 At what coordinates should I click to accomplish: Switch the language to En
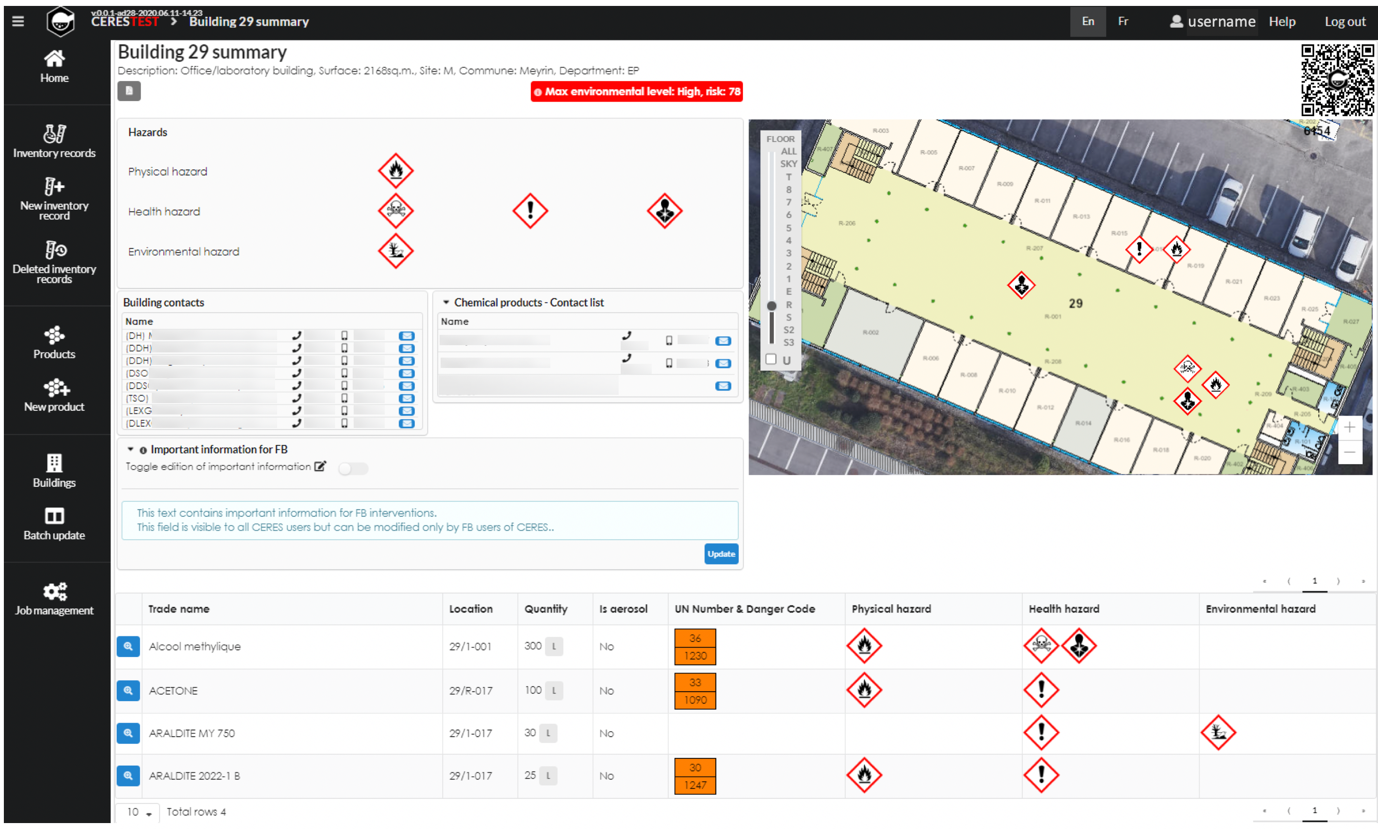[1088, 21]
